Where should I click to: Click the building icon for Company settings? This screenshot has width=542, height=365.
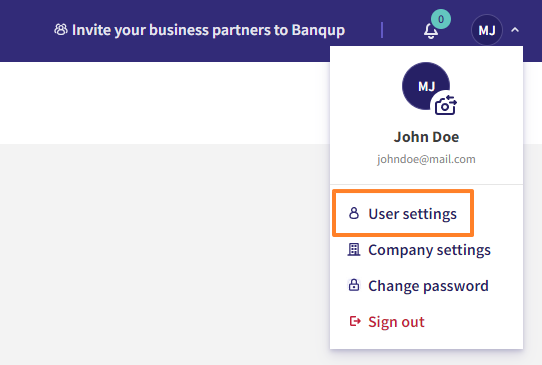(x=354, y=249)
